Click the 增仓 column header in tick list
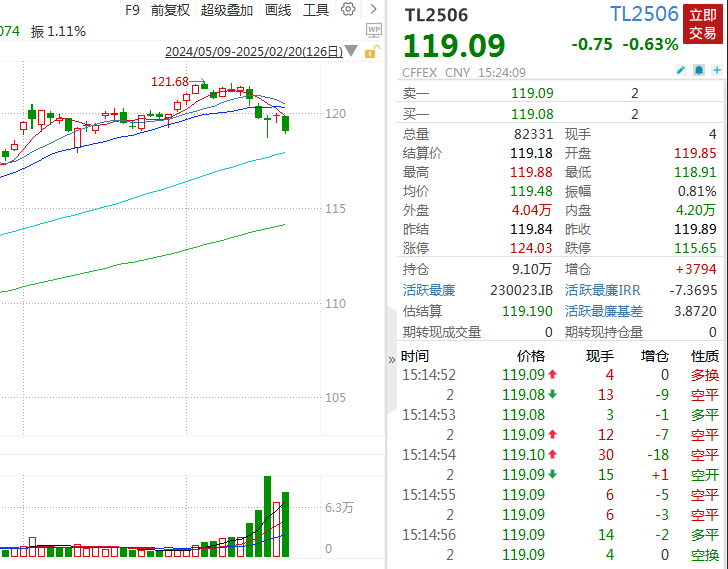Image resolution: width=728 pixels, height=569 pixels. 655,356
